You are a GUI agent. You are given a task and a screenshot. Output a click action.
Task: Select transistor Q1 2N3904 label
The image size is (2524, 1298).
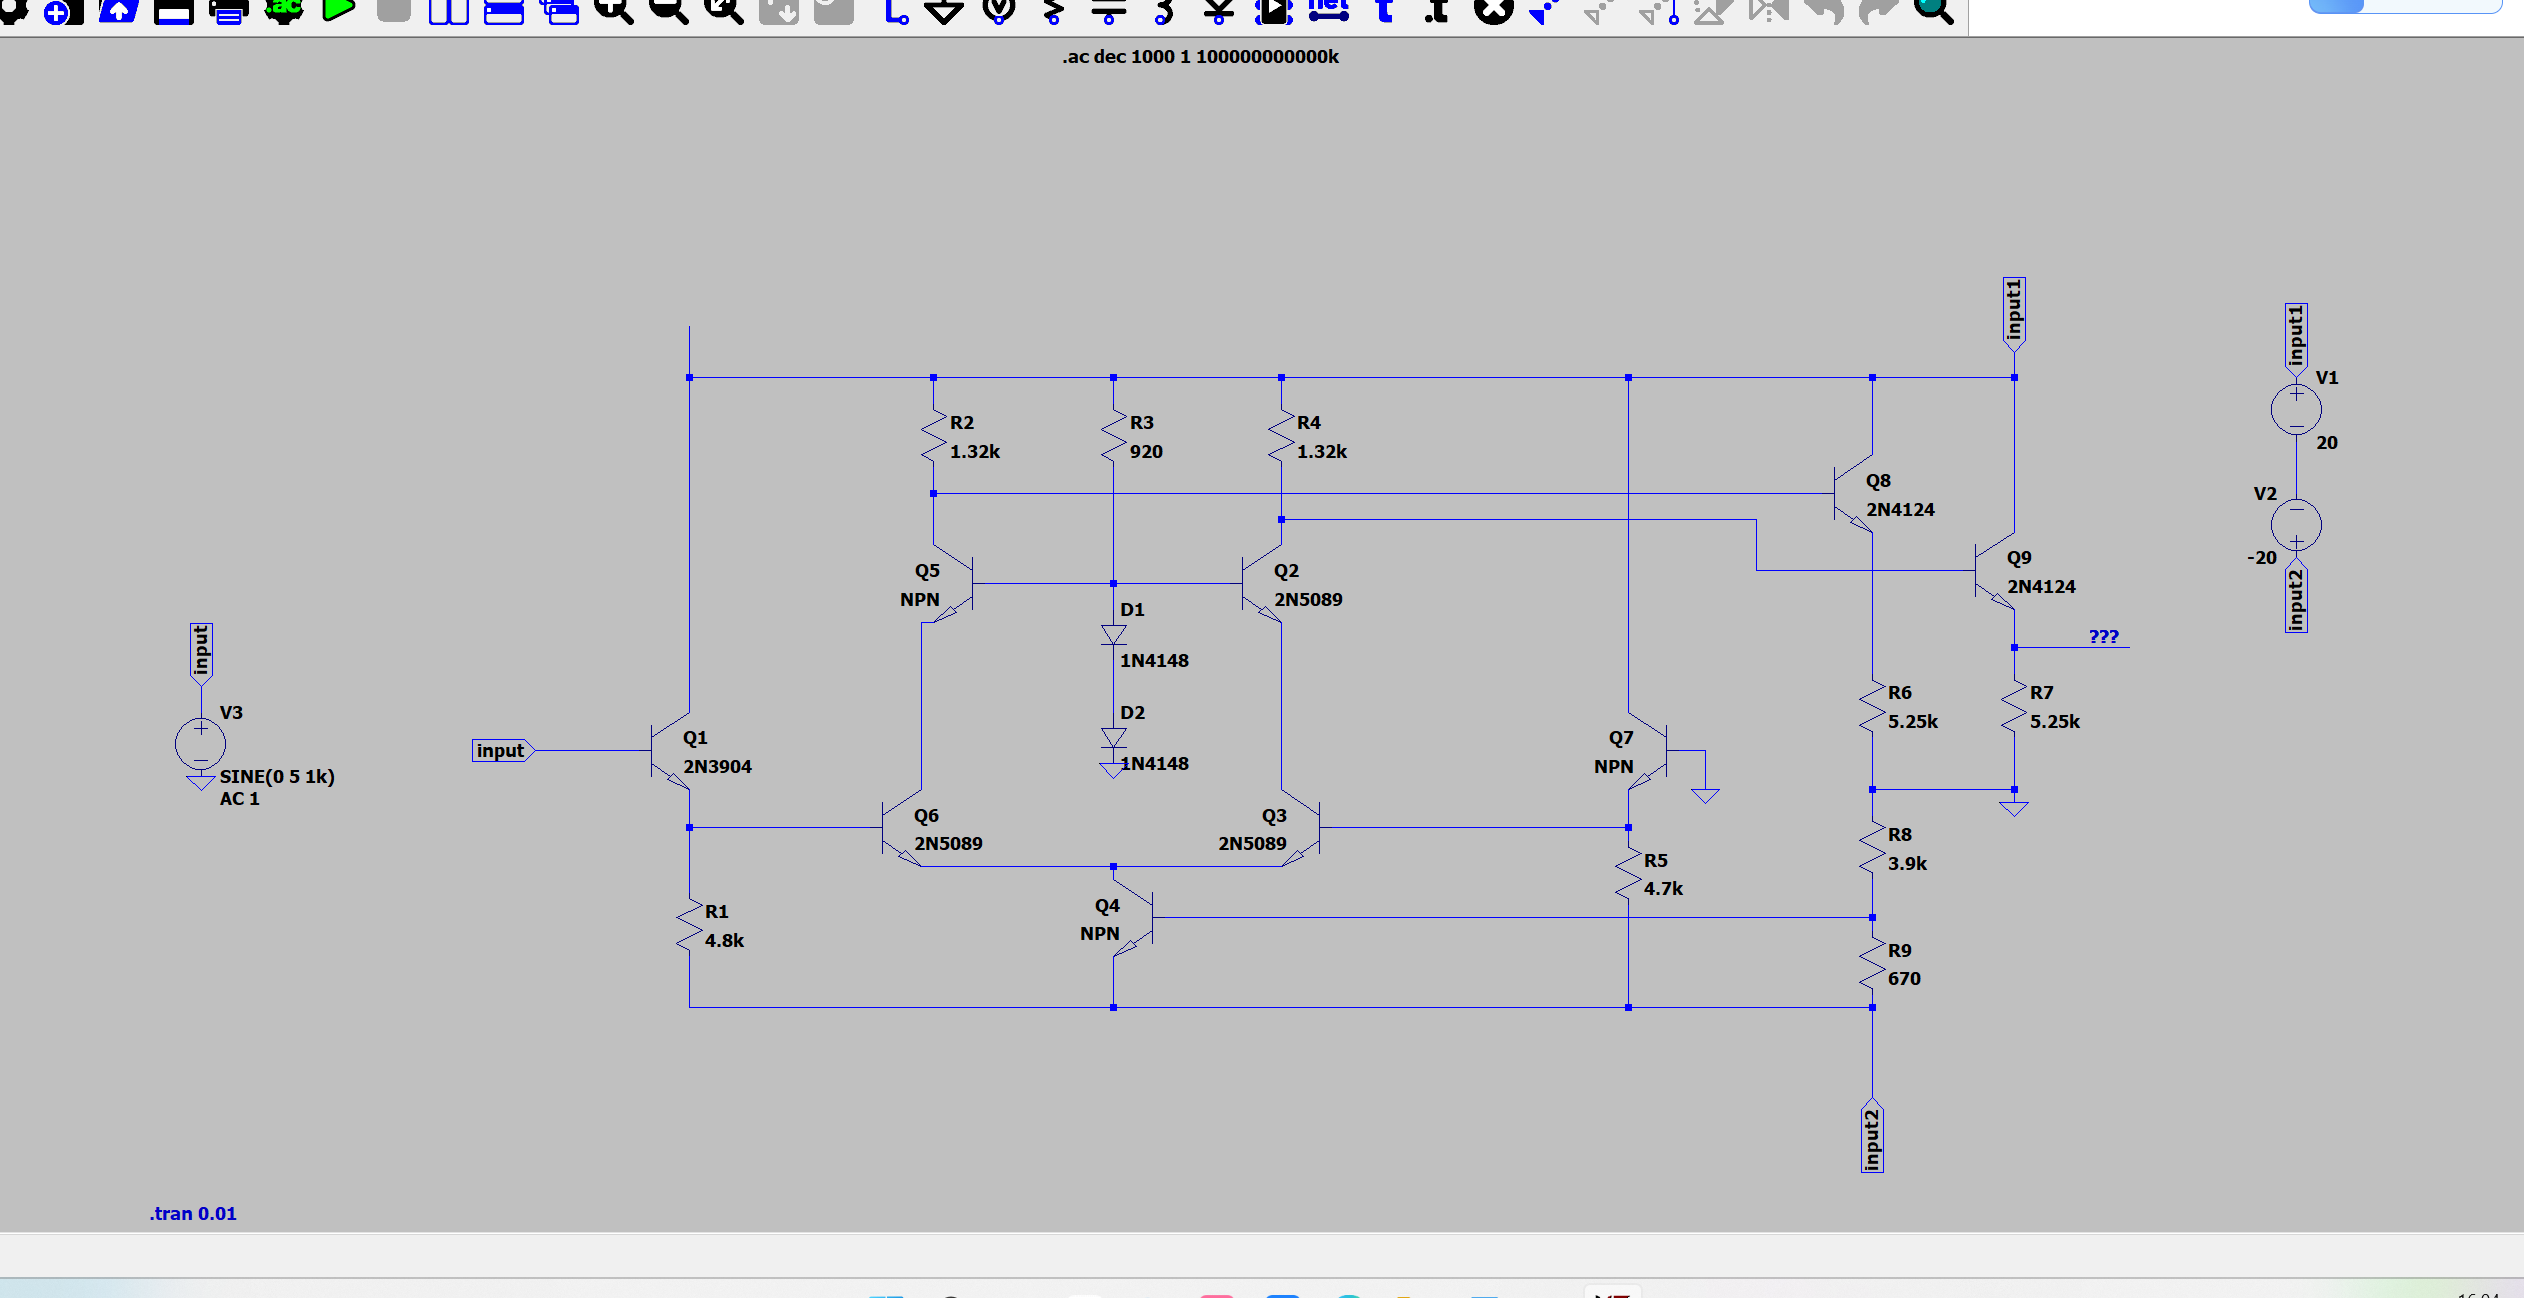coord(717,767)
